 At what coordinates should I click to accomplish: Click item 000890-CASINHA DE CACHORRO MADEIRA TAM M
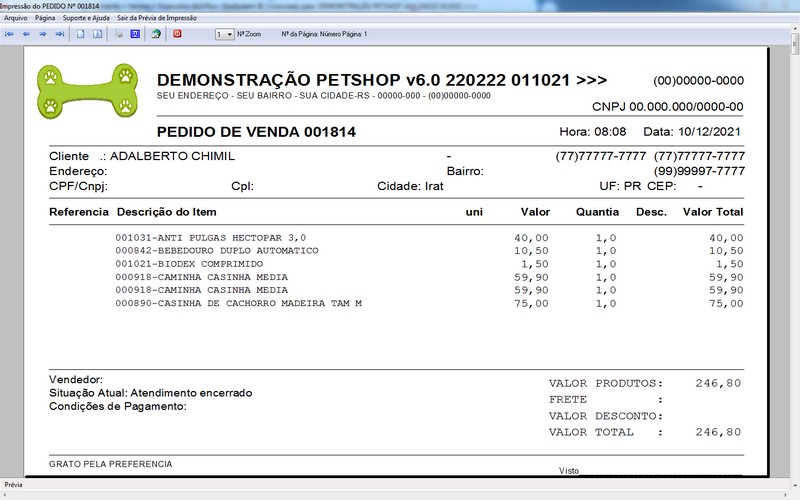[x=238, y=303]
